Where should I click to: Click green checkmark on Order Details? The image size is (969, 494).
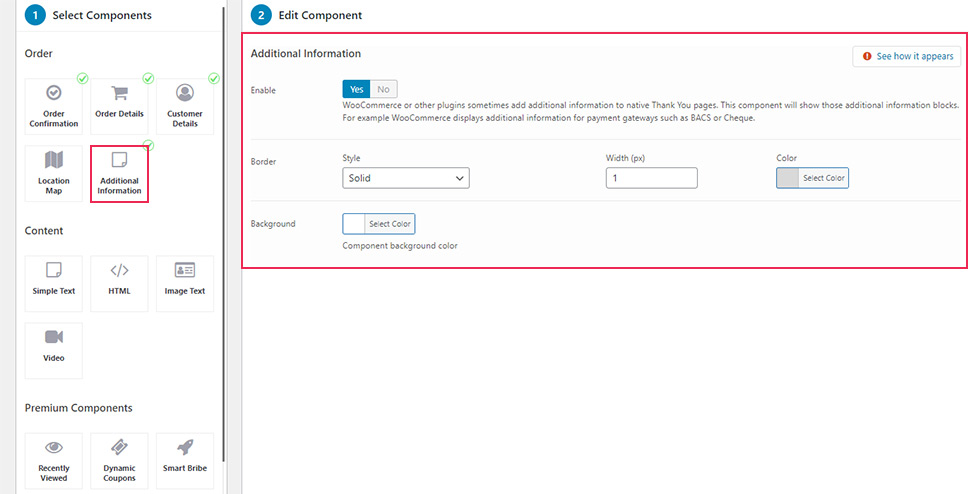click(x=148, y=79)
